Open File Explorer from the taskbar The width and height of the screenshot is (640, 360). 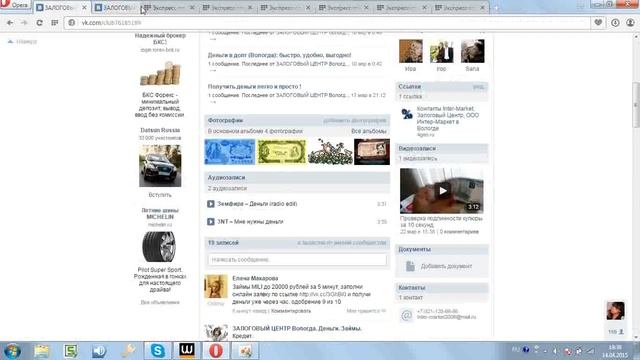(x=42, y=351)
